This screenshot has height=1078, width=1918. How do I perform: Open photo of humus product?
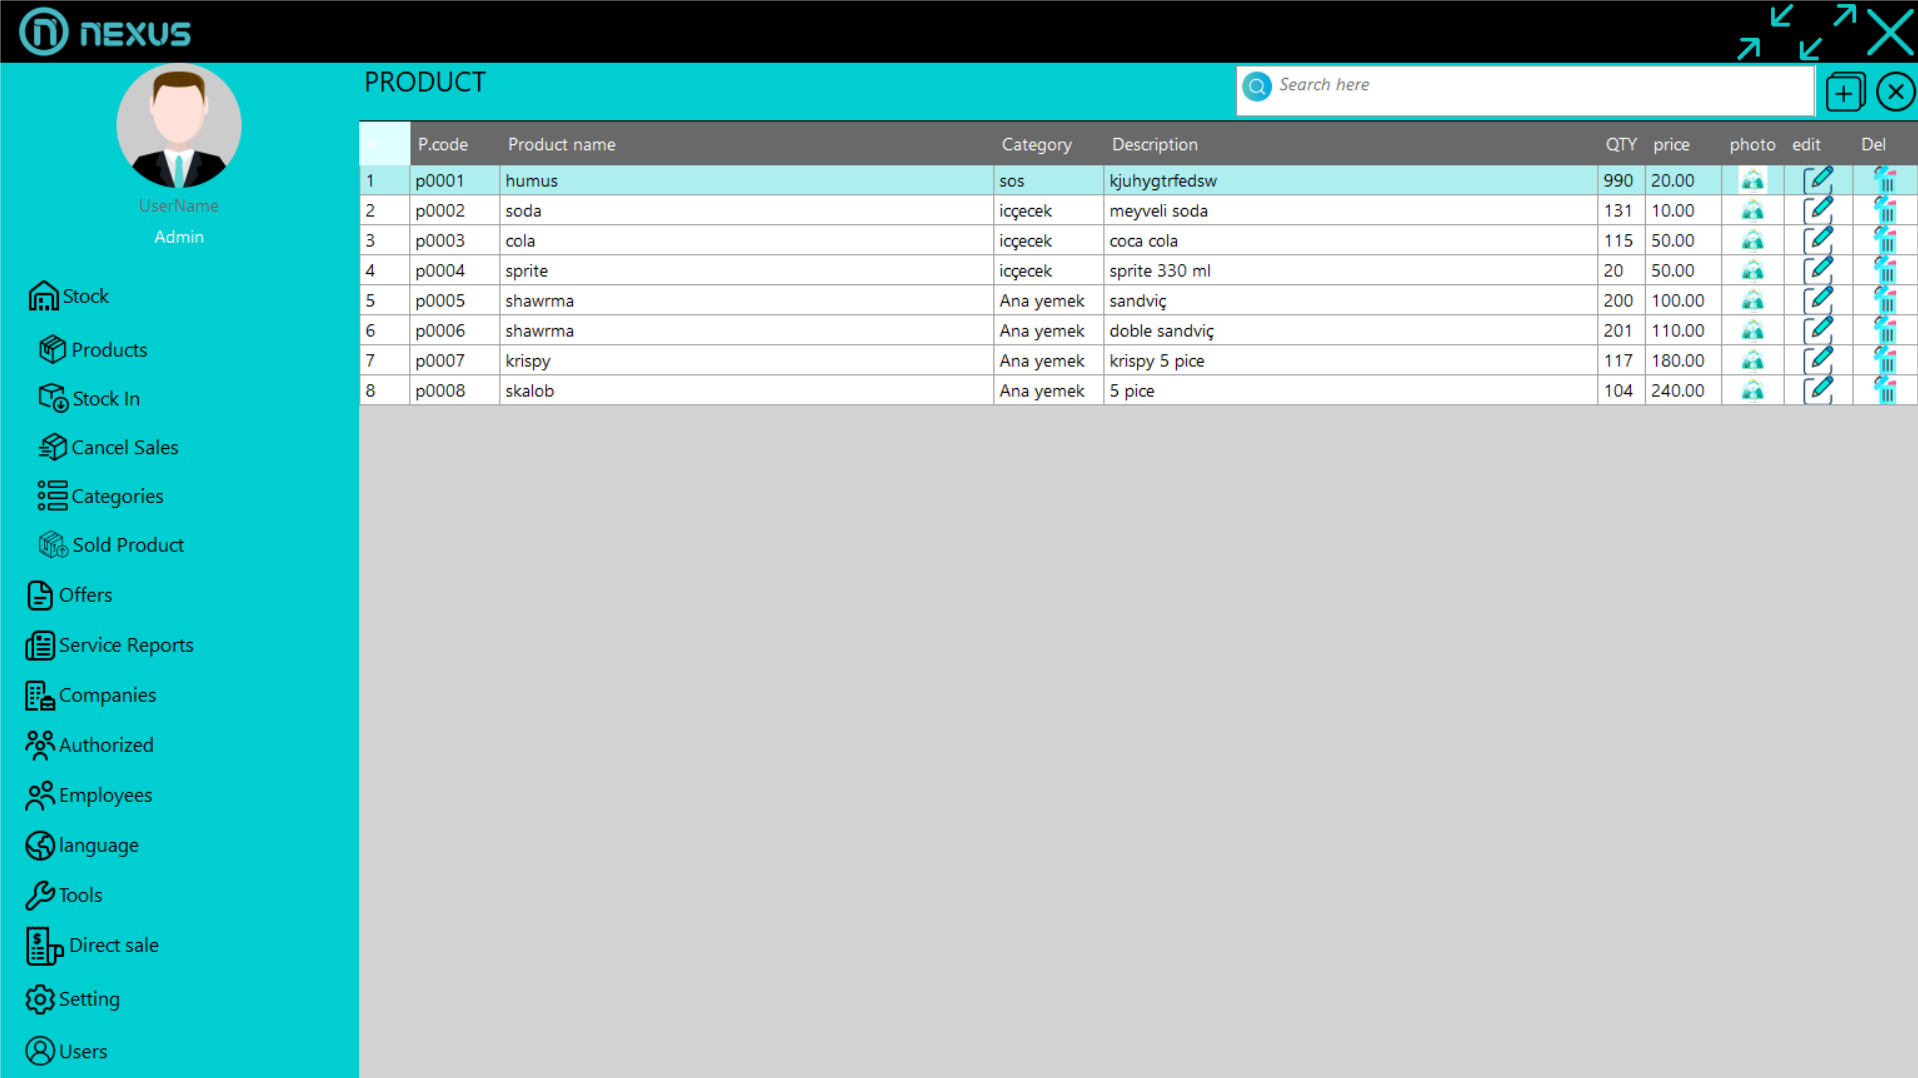tap(1752, 181)
